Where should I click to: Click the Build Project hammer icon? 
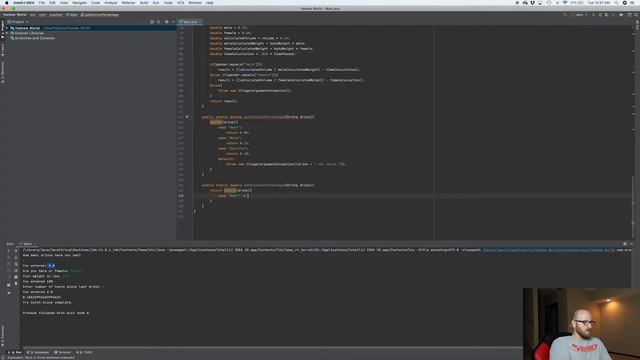point(564,15)
